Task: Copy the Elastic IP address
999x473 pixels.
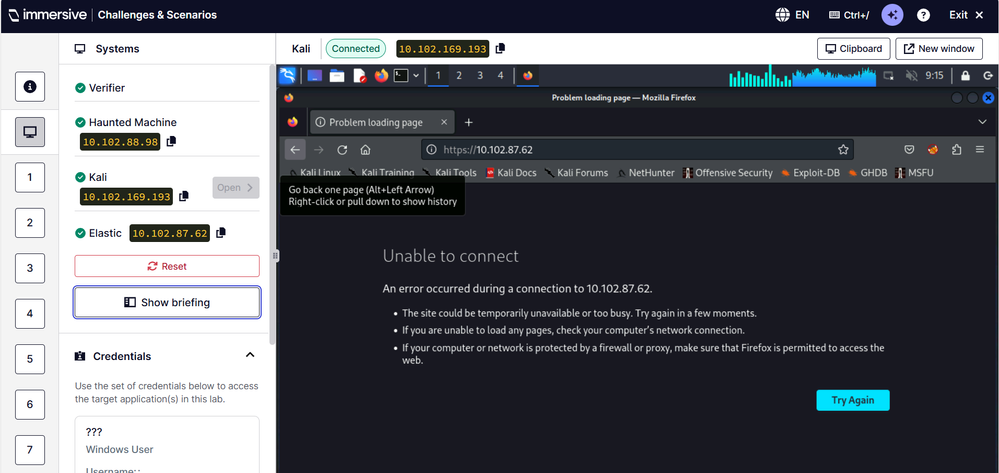Action: [x=221, y=233]
